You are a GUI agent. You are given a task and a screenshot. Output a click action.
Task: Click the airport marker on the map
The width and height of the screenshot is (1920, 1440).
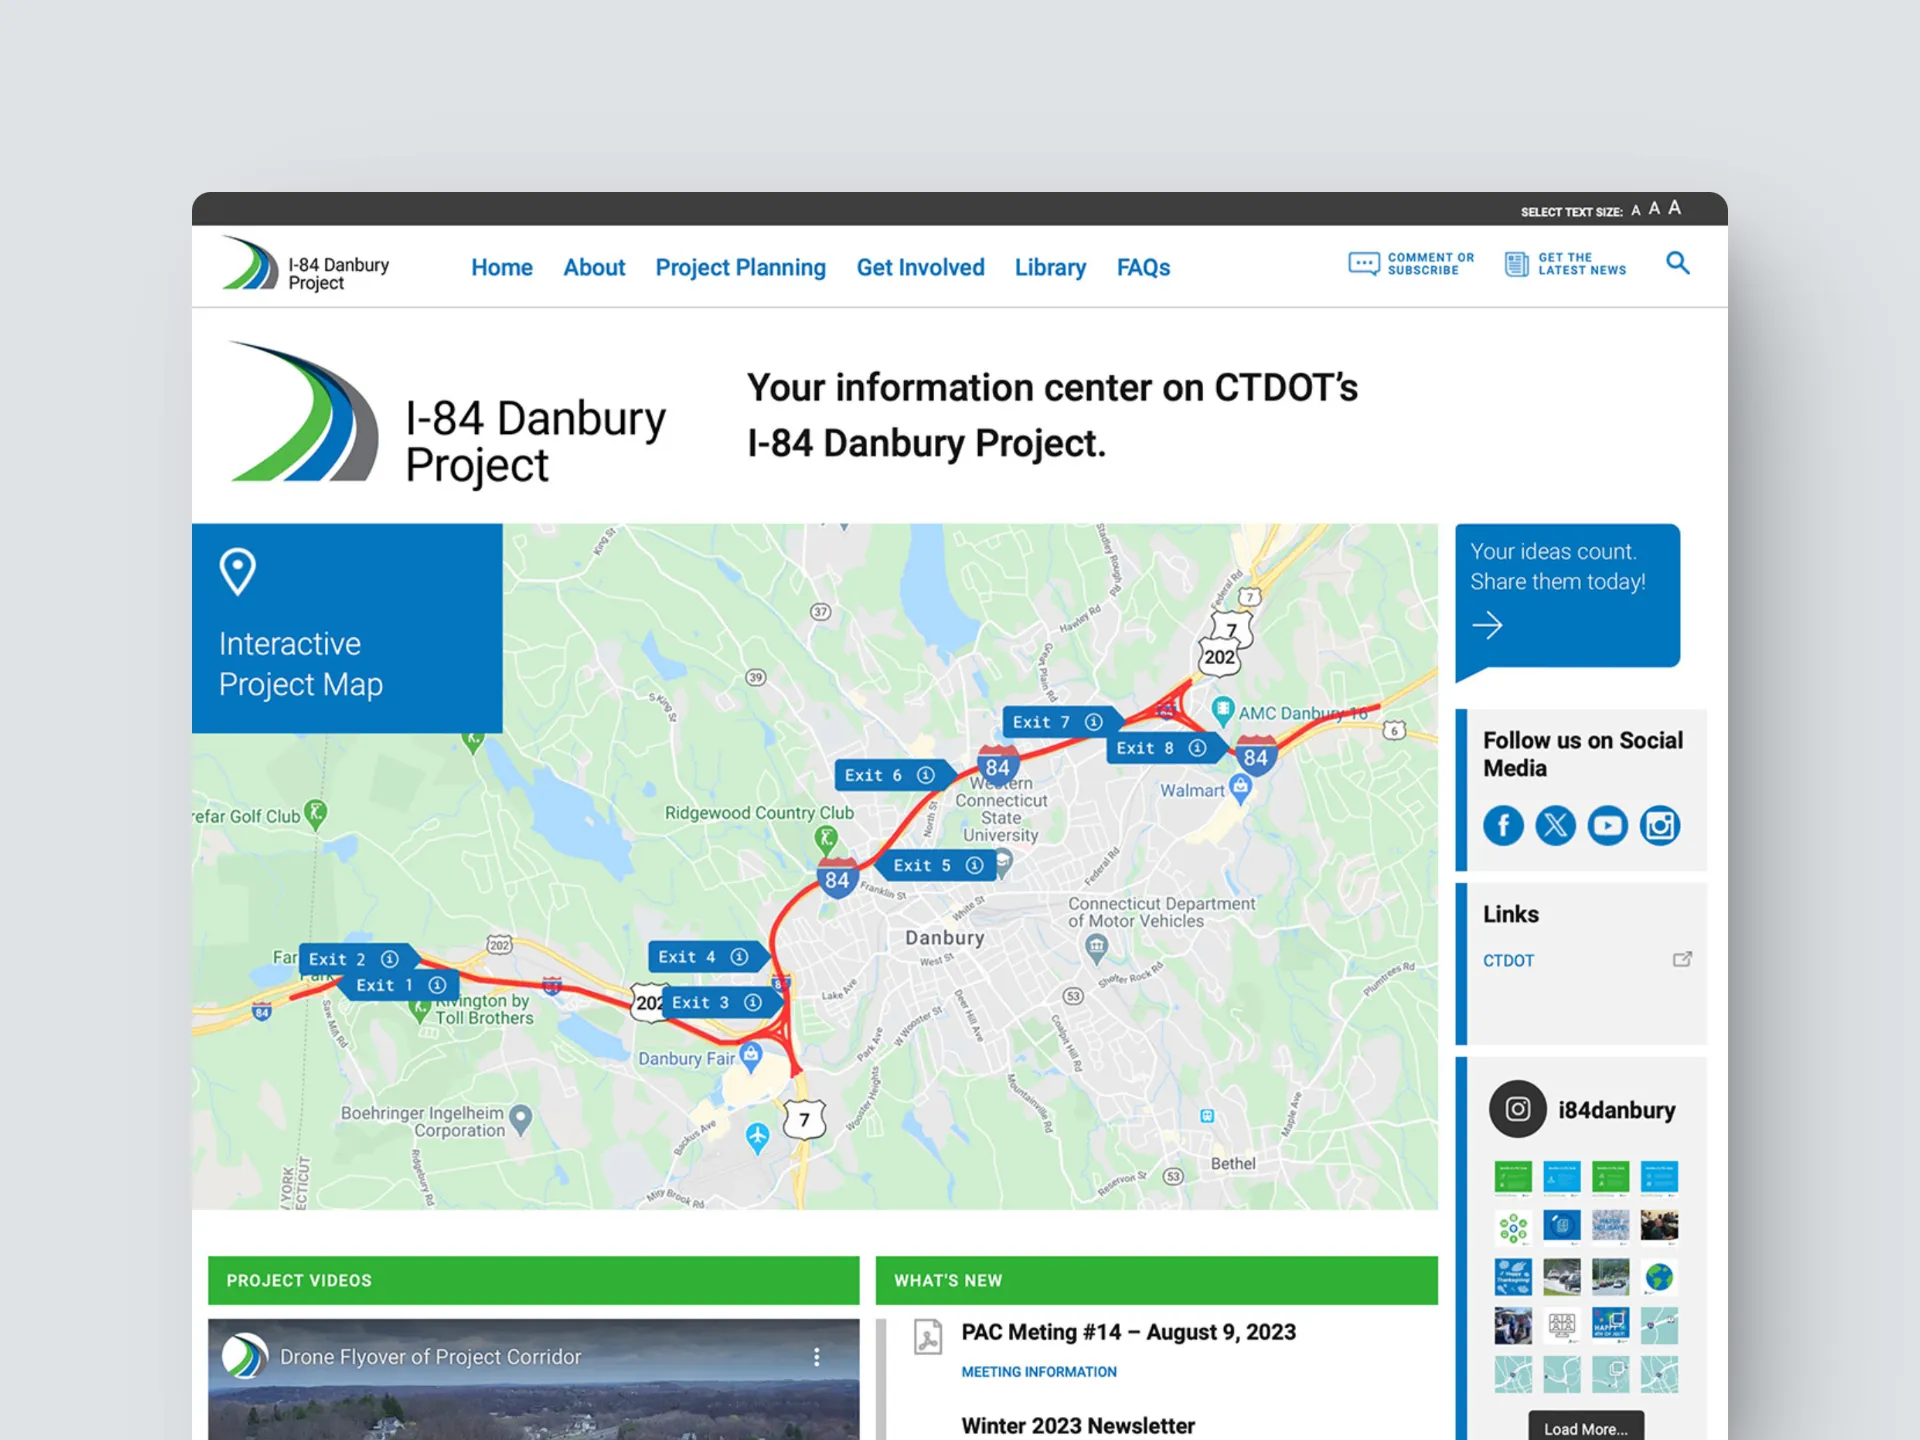(757, 1137)
